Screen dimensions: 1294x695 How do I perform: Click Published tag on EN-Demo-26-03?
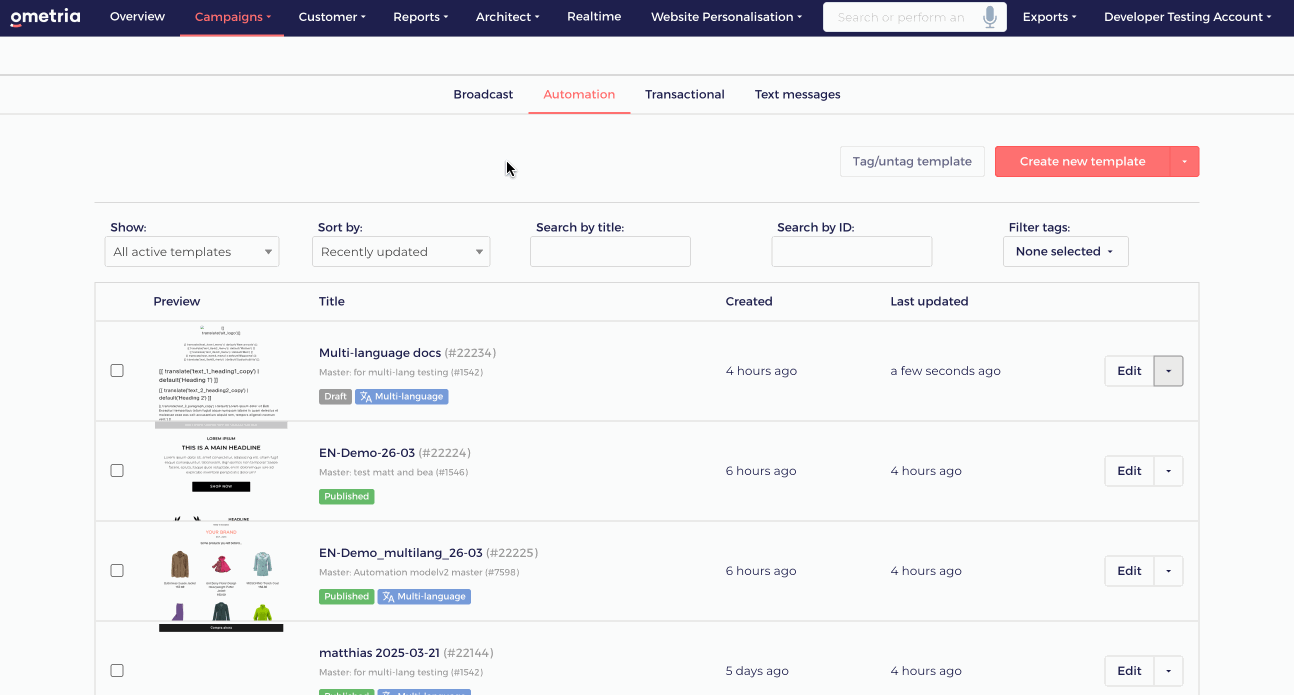tap(347, 496)
